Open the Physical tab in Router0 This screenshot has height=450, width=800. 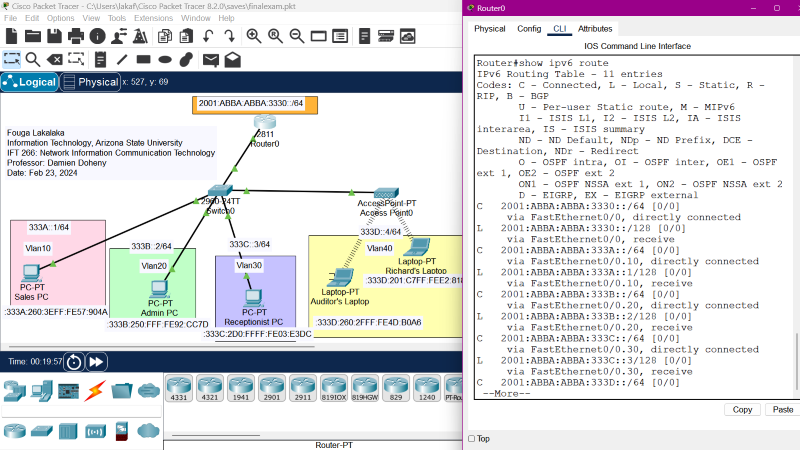489,29
